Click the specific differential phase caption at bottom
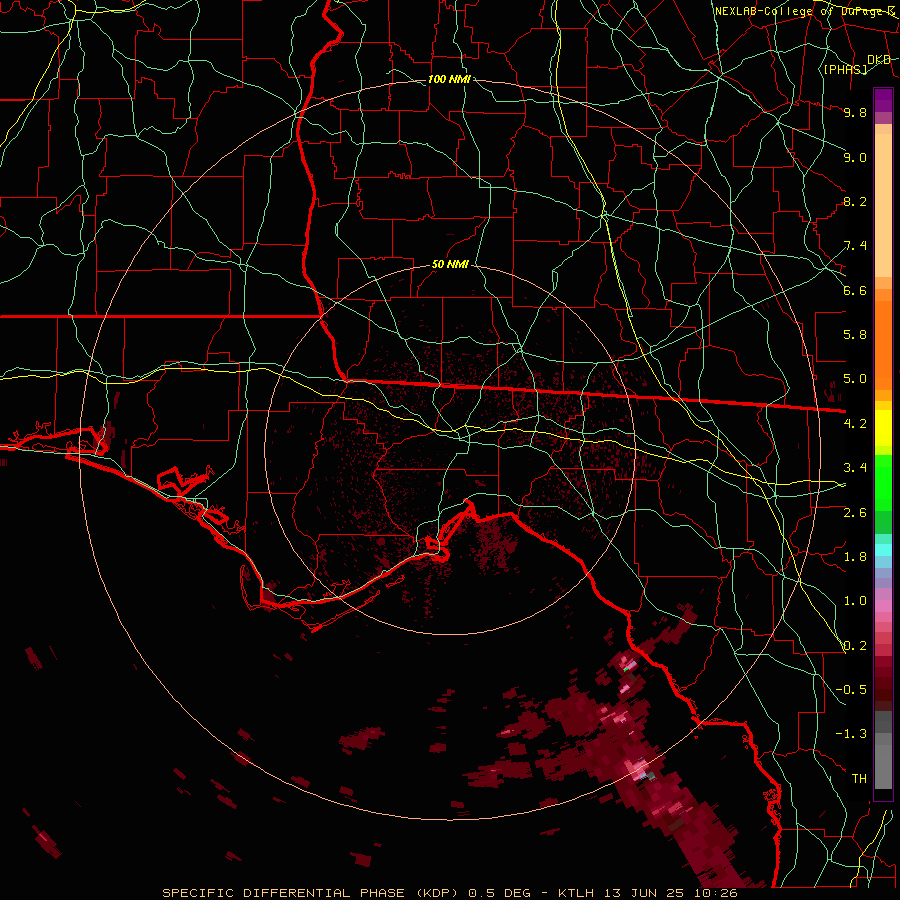Screen dimensions: 900x900 click(450, 893)
